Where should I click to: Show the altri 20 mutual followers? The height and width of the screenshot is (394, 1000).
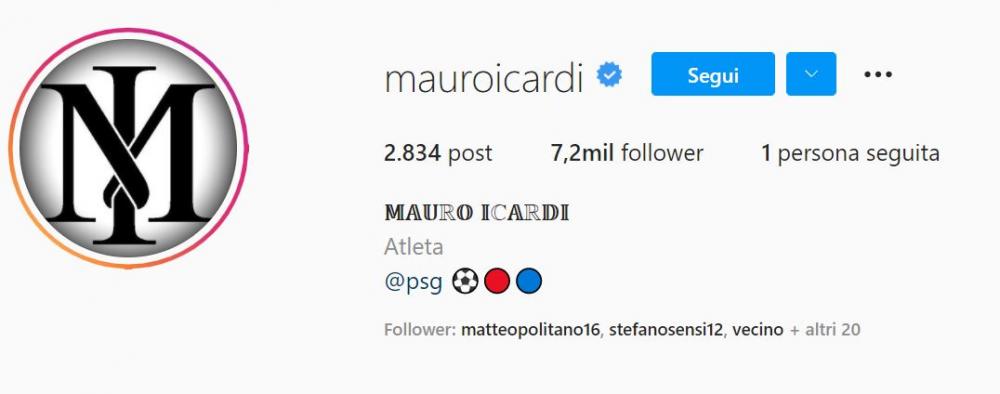[825, 330]
